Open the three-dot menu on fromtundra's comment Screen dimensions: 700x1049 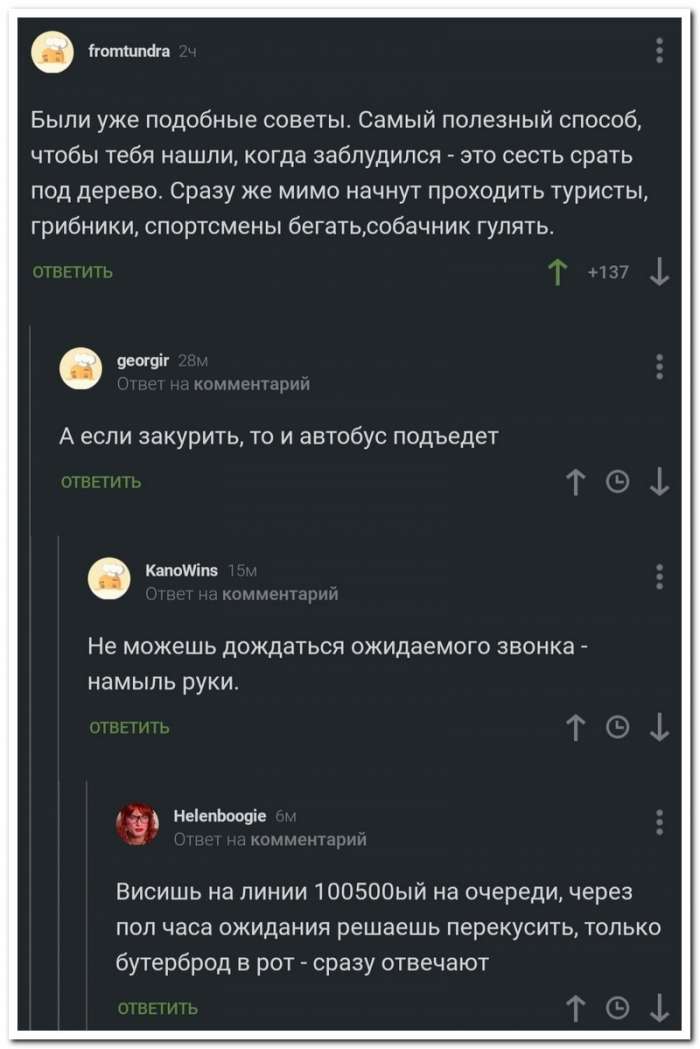pyautogui.click(x=659, y=51)
